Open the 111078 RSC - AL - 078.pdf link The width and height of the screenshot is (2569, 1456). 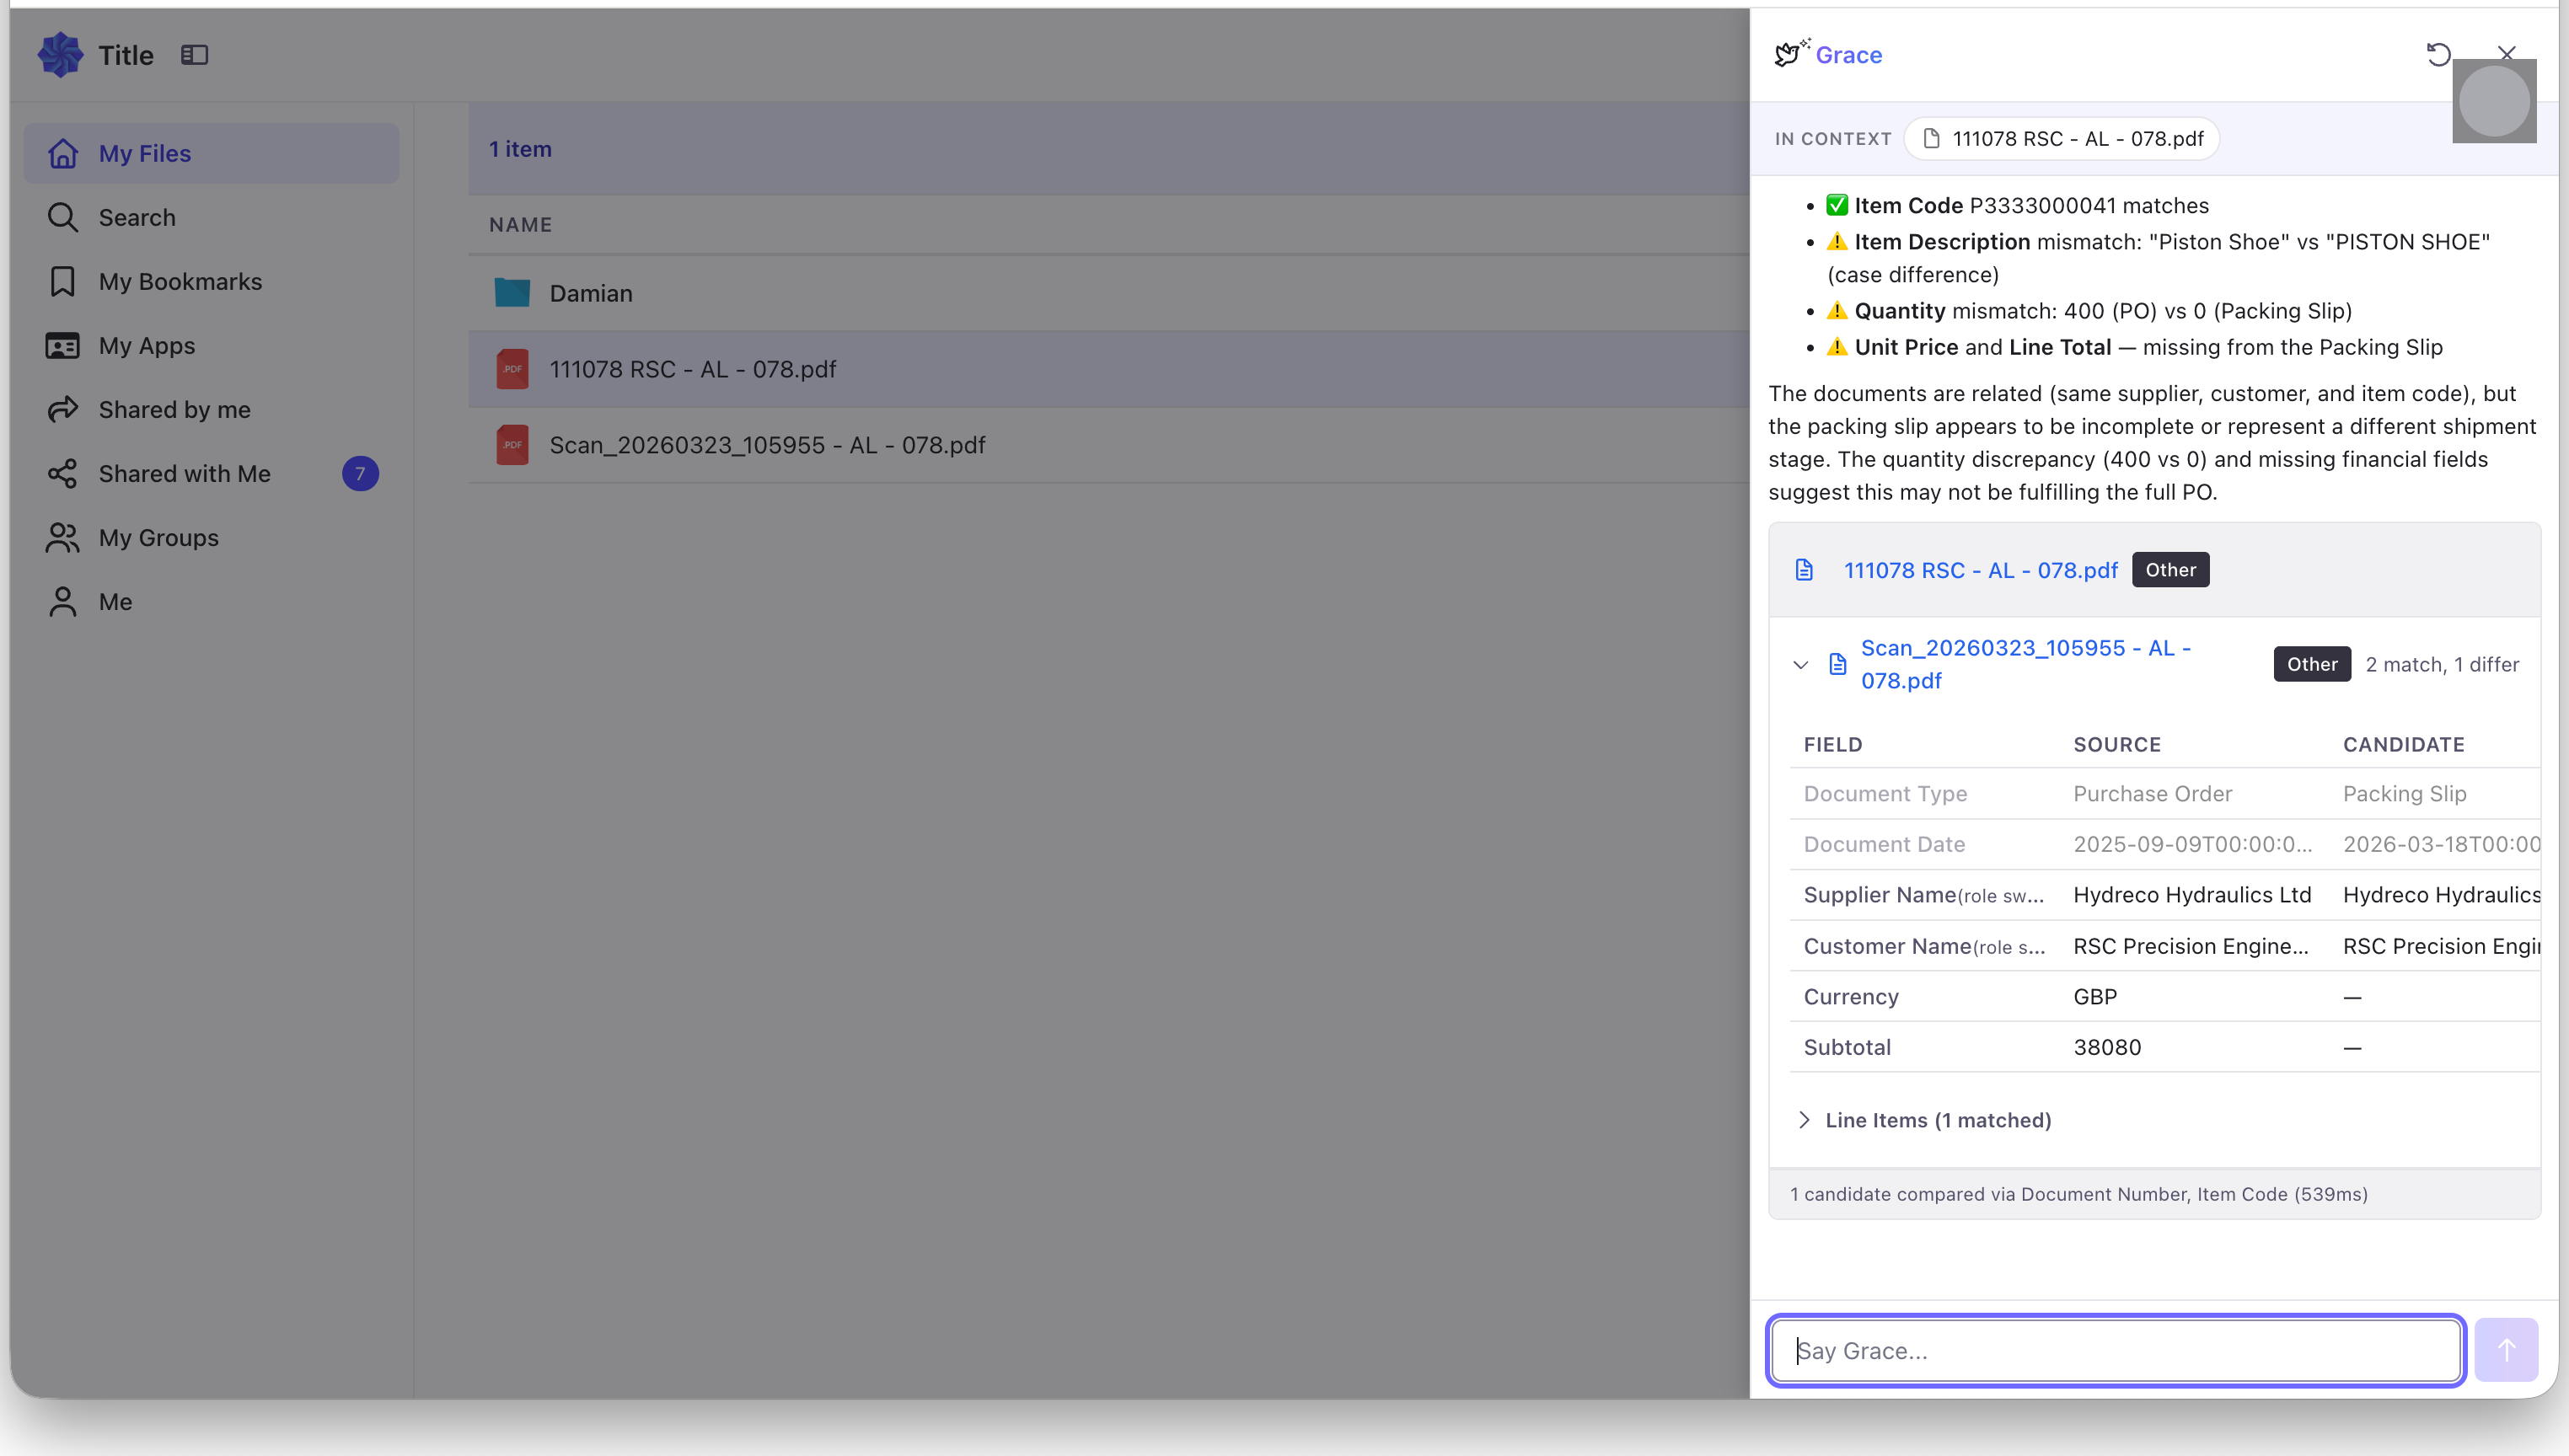click(1980, 570)
